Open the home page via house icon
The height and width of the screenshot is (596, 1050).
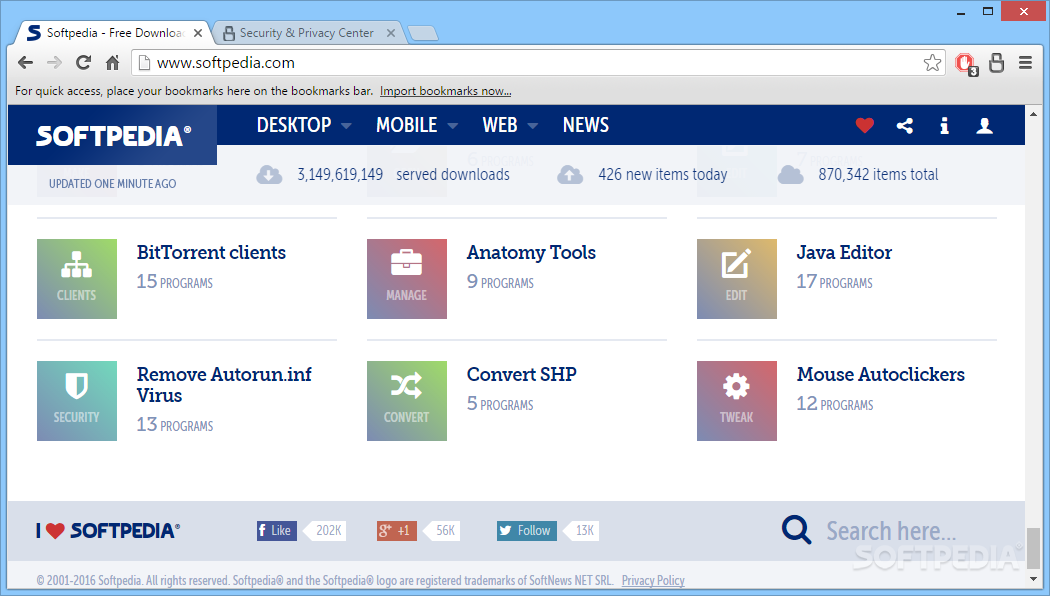112,63
